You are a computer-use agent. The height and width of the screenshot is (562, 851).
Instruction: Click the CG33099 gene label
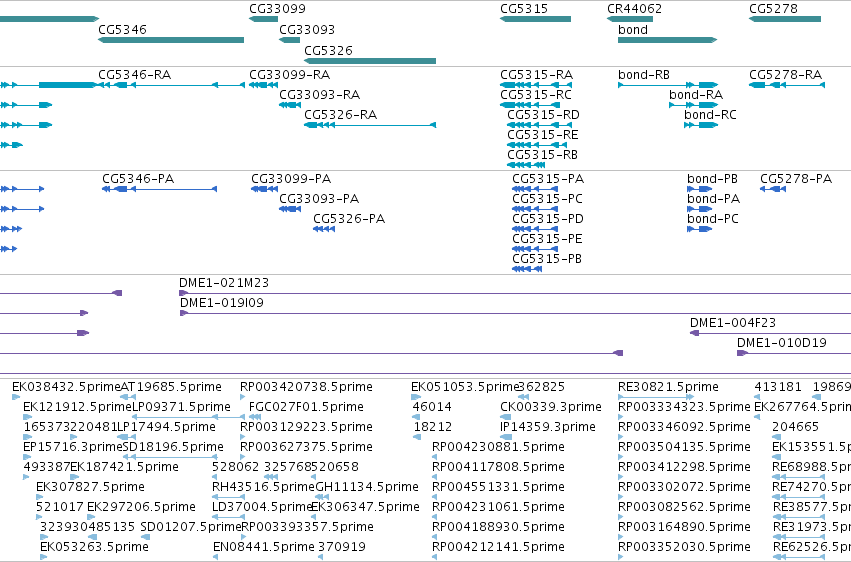pyautogui.click(x=277, y=9)
